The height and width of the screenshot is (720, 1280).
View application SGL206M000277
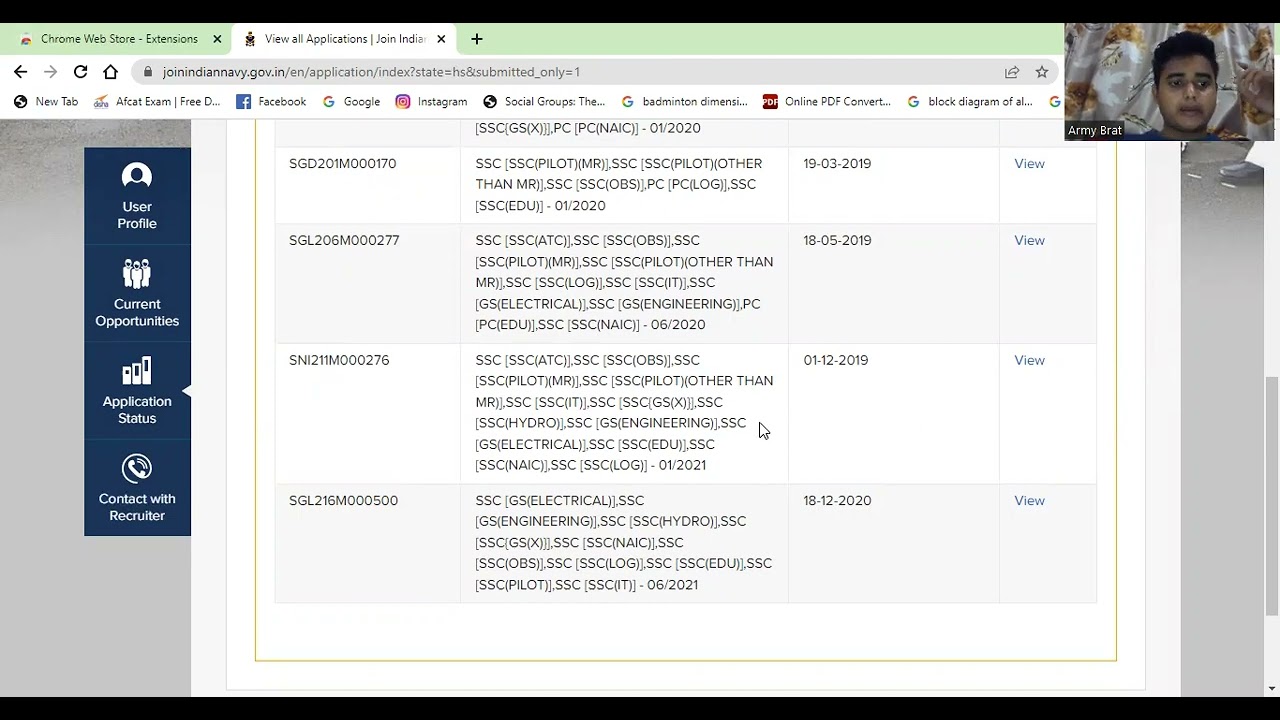[x=1029, y=240]
